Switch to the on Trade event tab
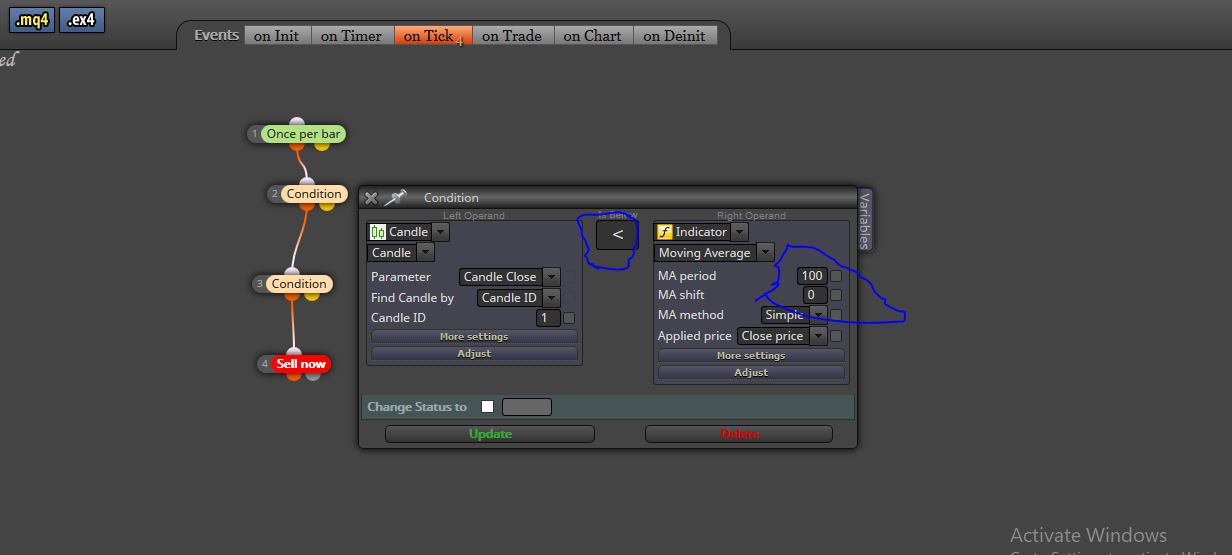1232x555 pixels. coord(511,36)
